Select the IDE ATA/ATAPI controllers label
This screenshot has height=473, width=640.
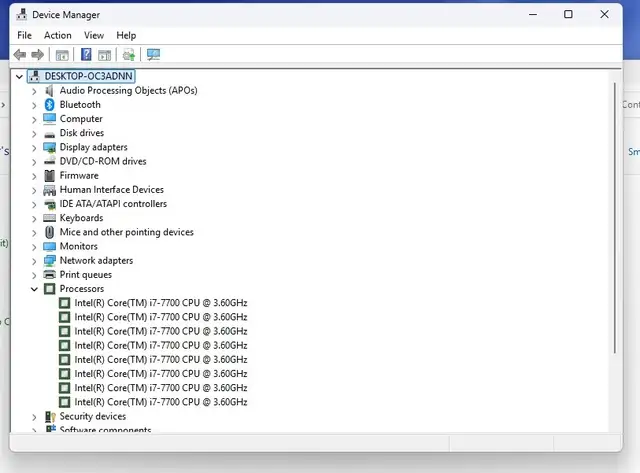(113, 204)
